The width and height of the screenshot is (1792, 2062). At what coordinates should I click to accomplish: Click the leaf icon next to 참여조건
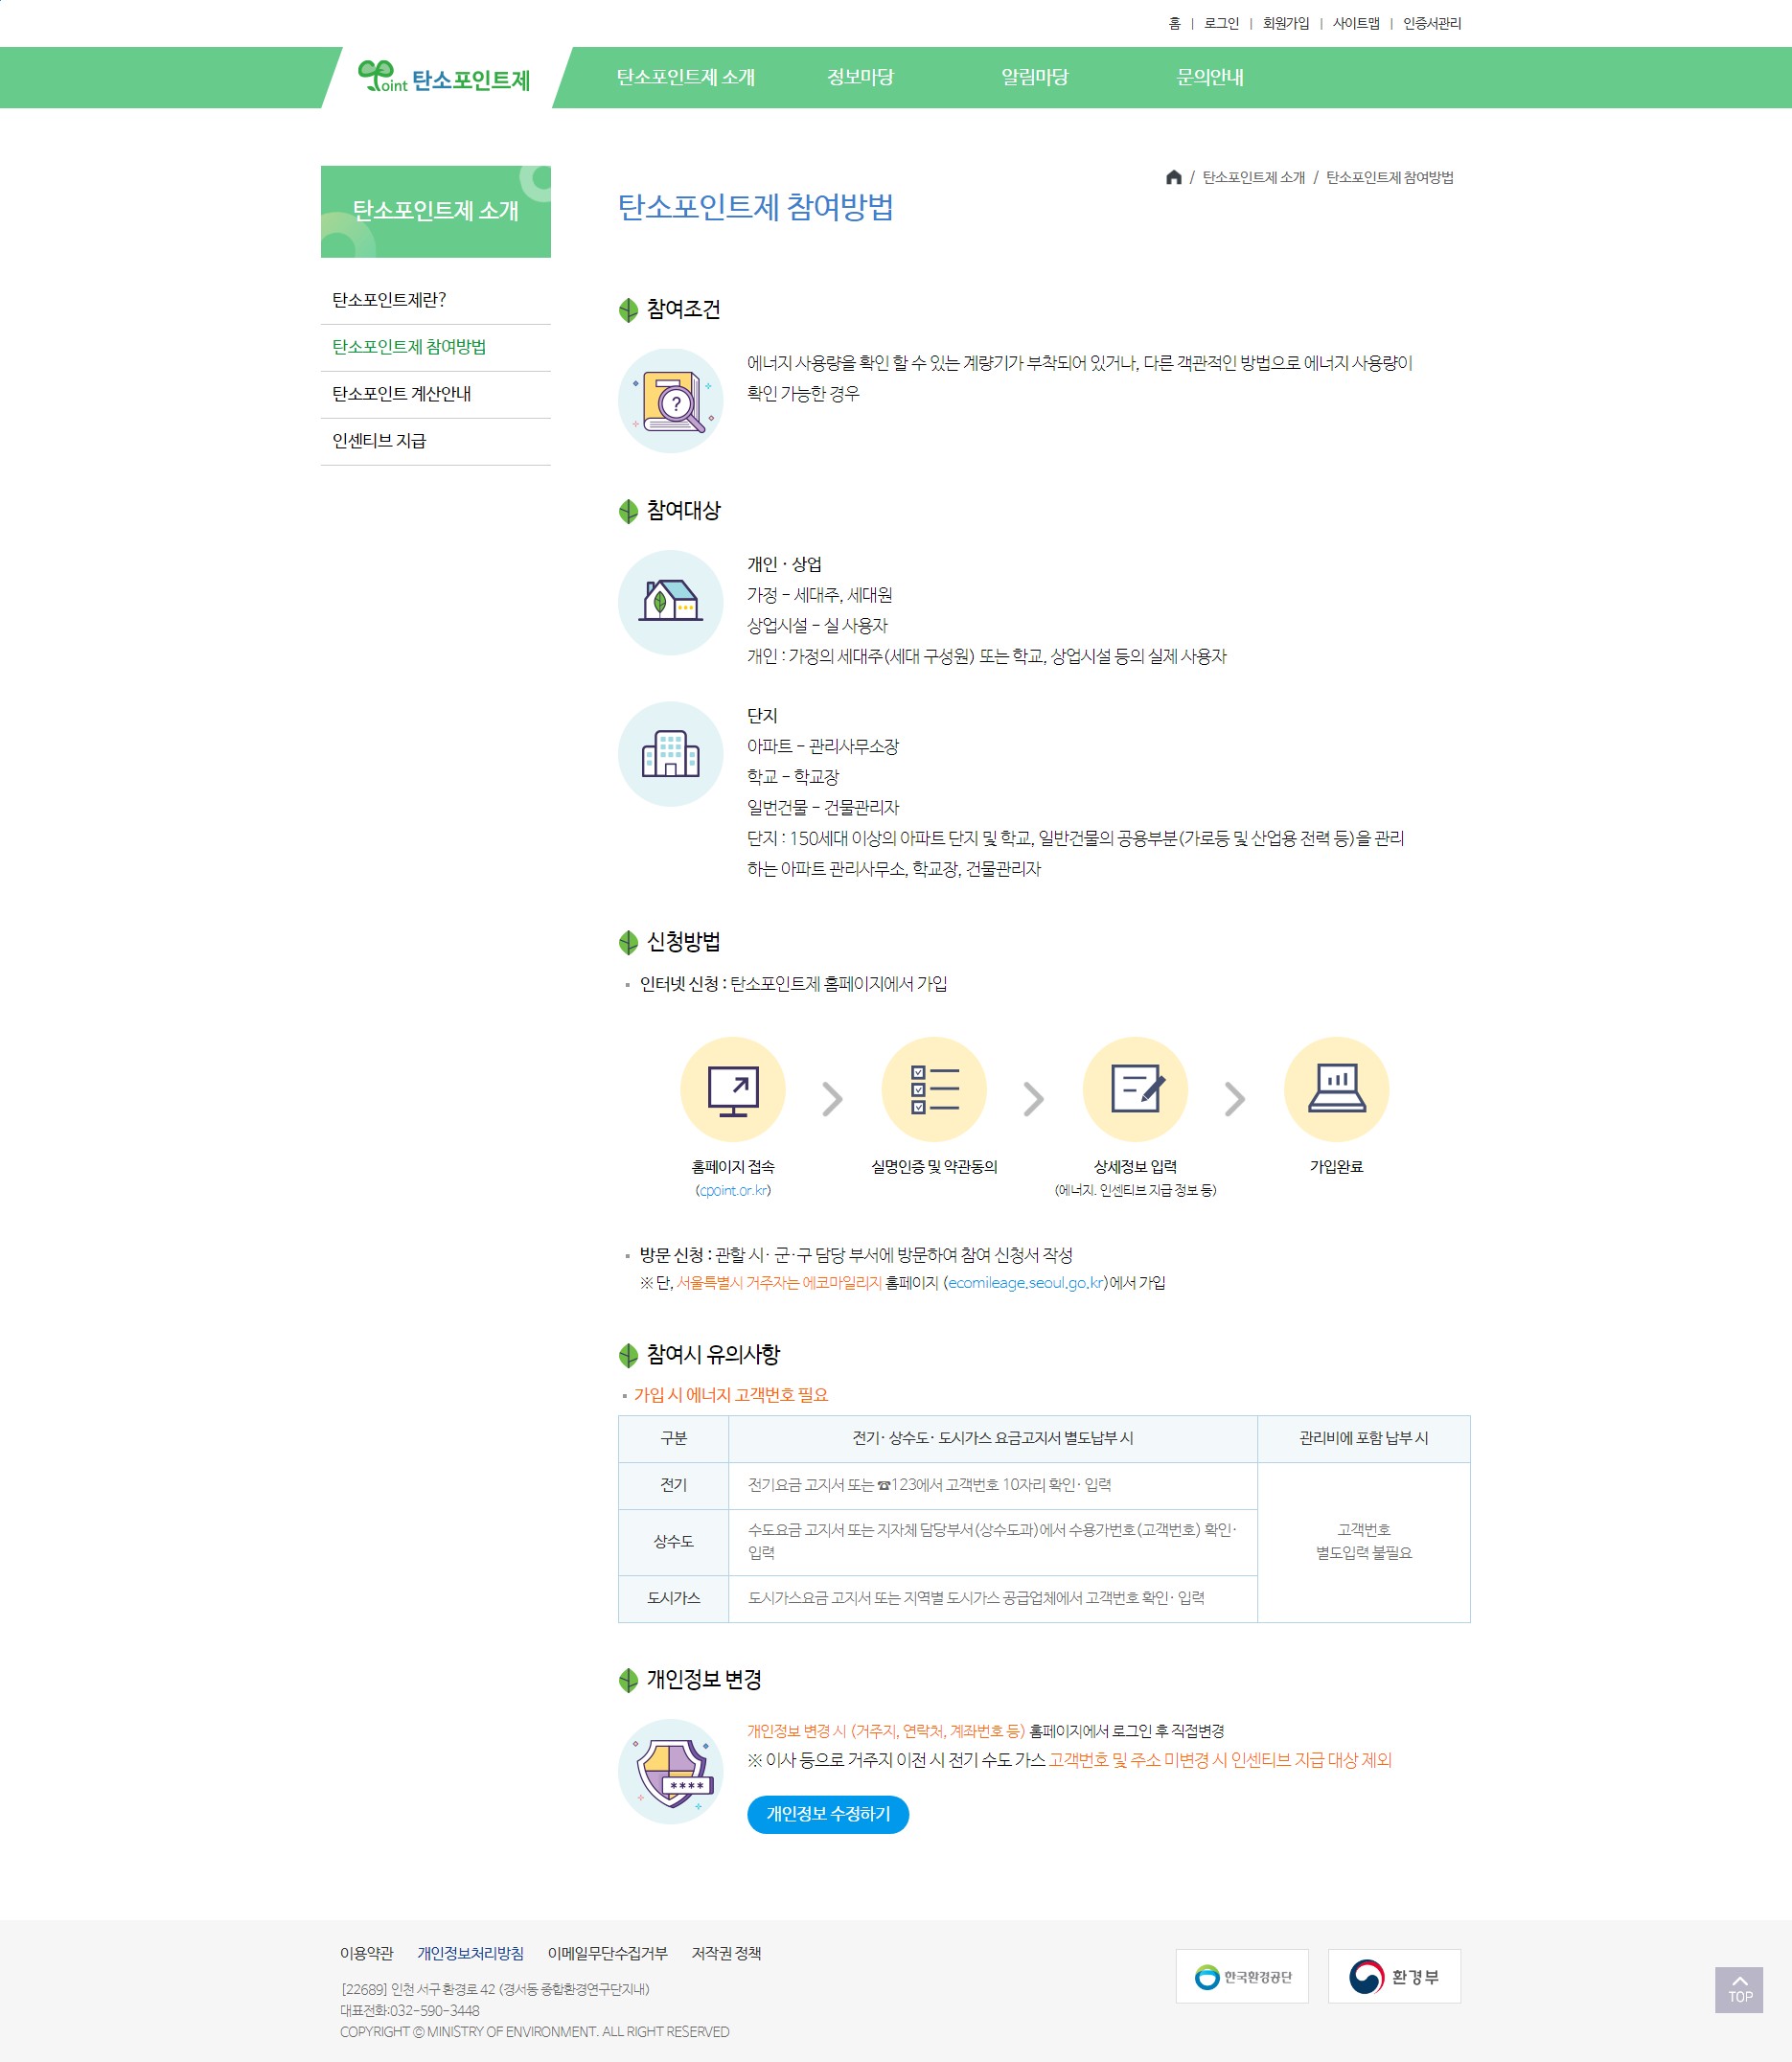pyautogui.click(x=628, y=310)
